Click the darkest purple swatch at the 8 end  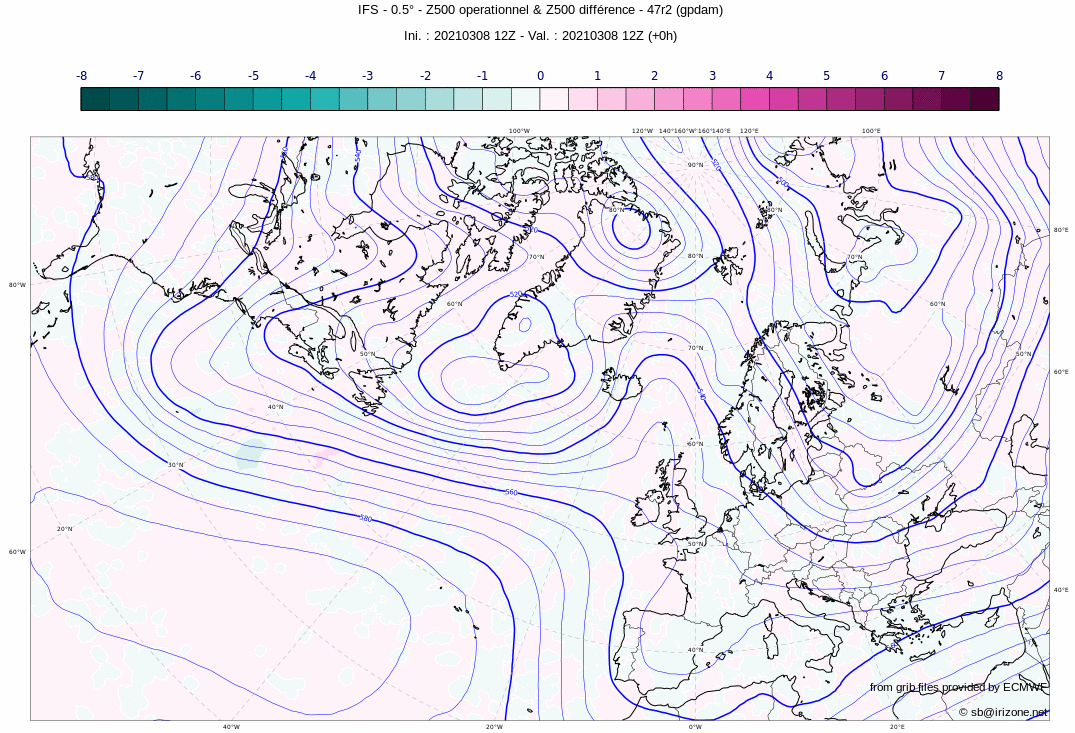(985, 99)
